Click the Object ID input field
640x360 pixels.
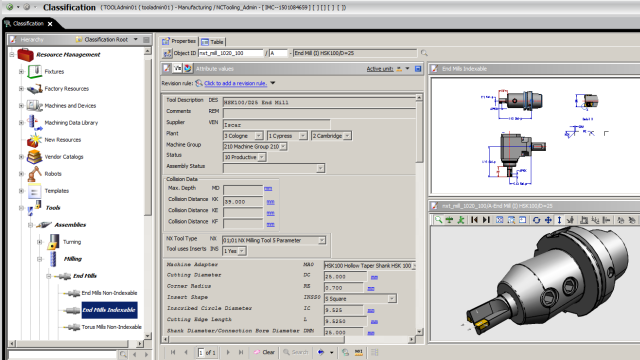click(231, 53)
